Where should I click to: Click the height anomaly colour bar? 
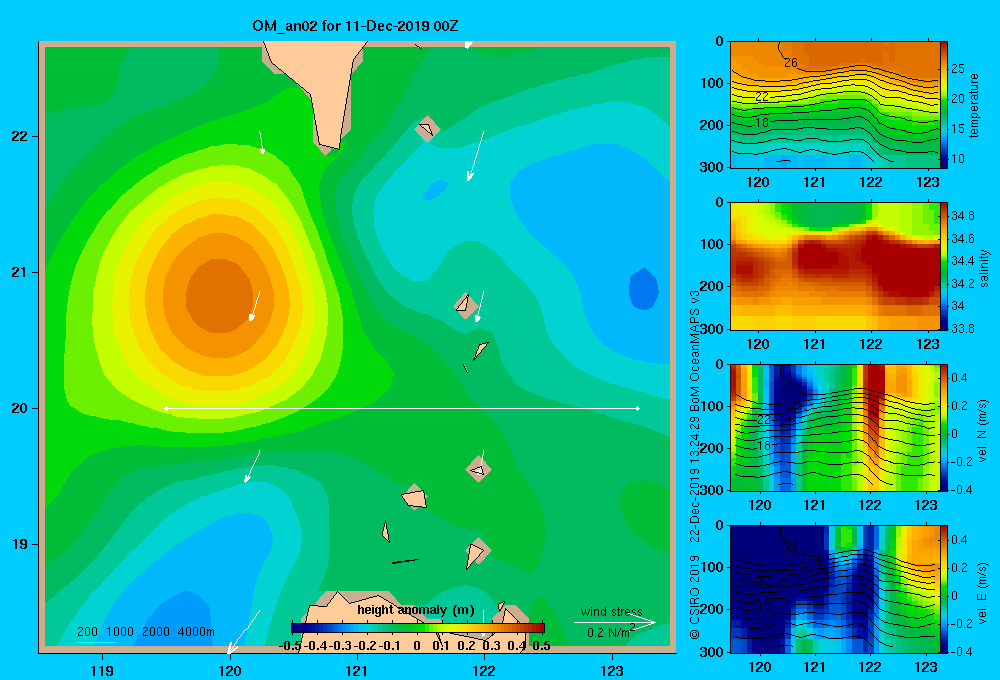tap(418, 628)
